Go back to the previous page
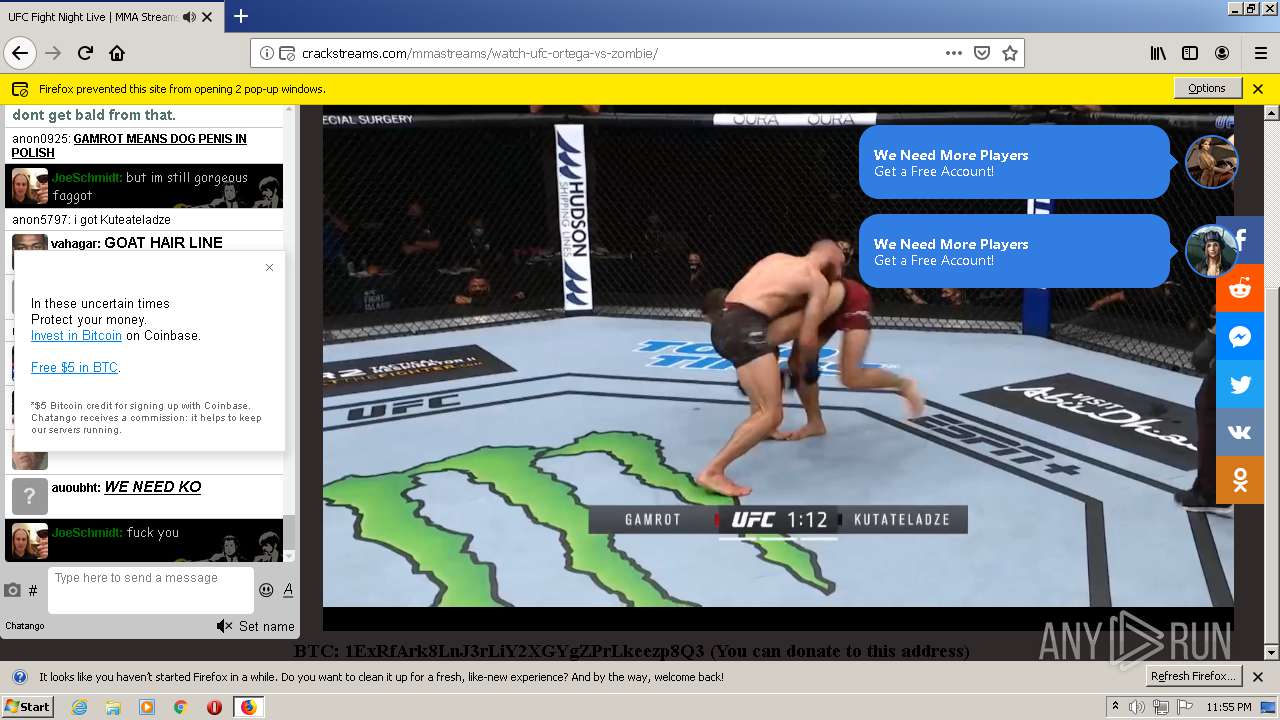The width and height of the screenshot is (1280, 720). pos(20,53)
